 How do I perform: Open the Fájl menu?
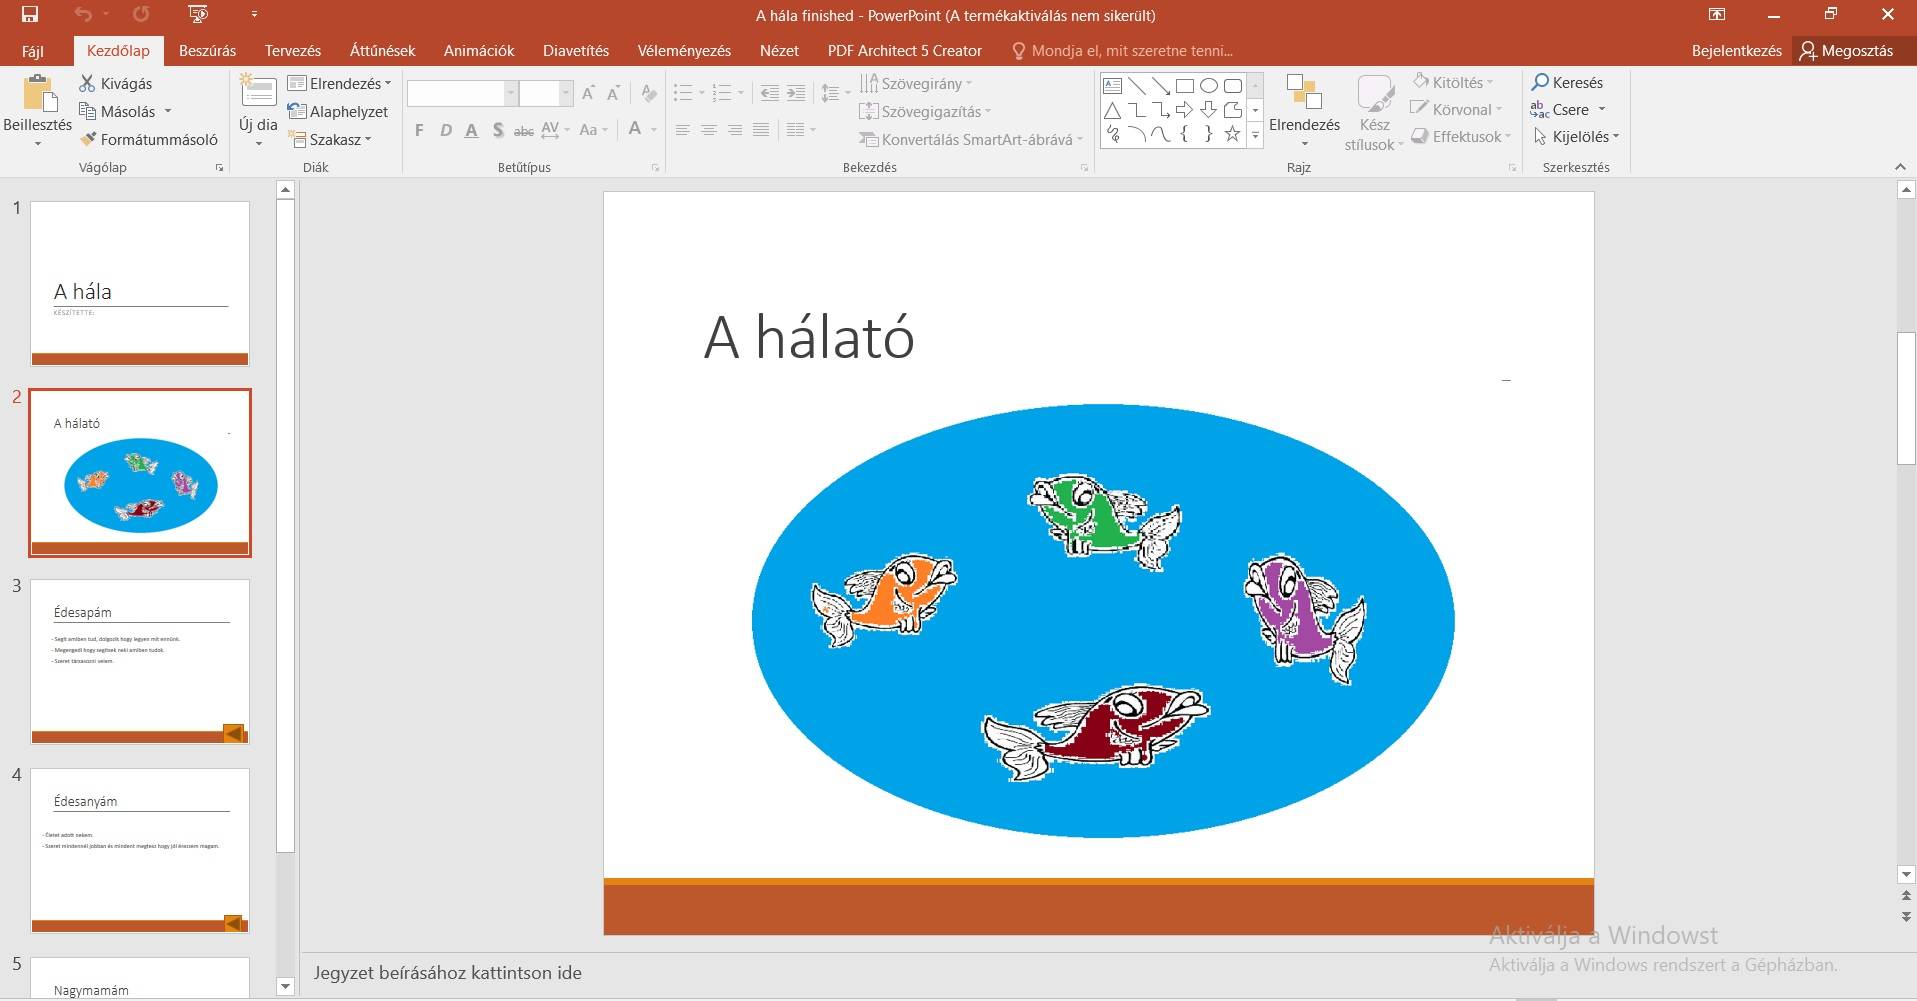tap(33, 50)
